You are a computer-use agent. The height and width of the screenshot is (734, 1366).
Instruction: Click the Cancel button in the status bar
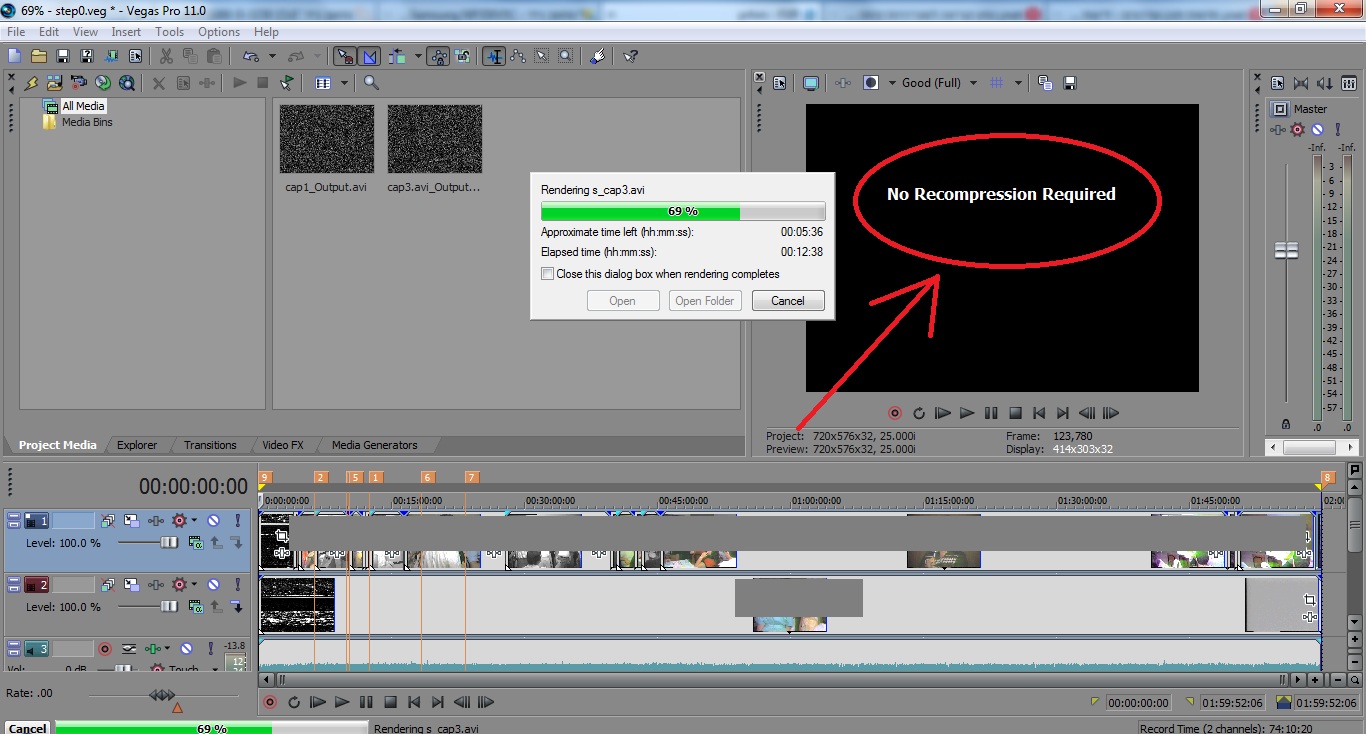(x=27, y=728)
